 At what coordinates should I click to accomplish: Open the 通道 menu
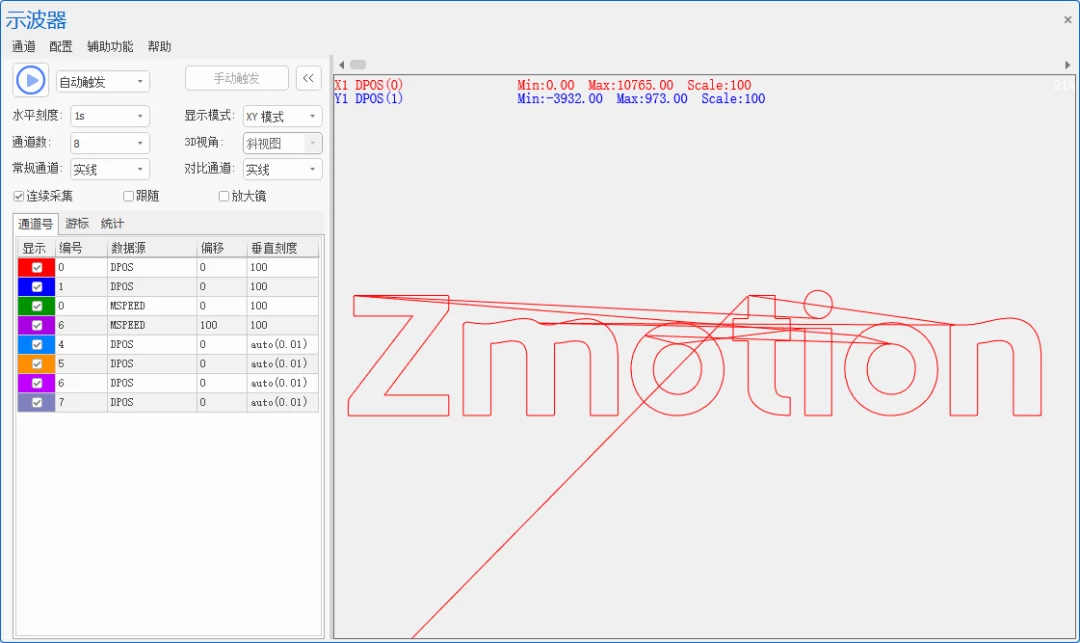[x=23, y=46]
